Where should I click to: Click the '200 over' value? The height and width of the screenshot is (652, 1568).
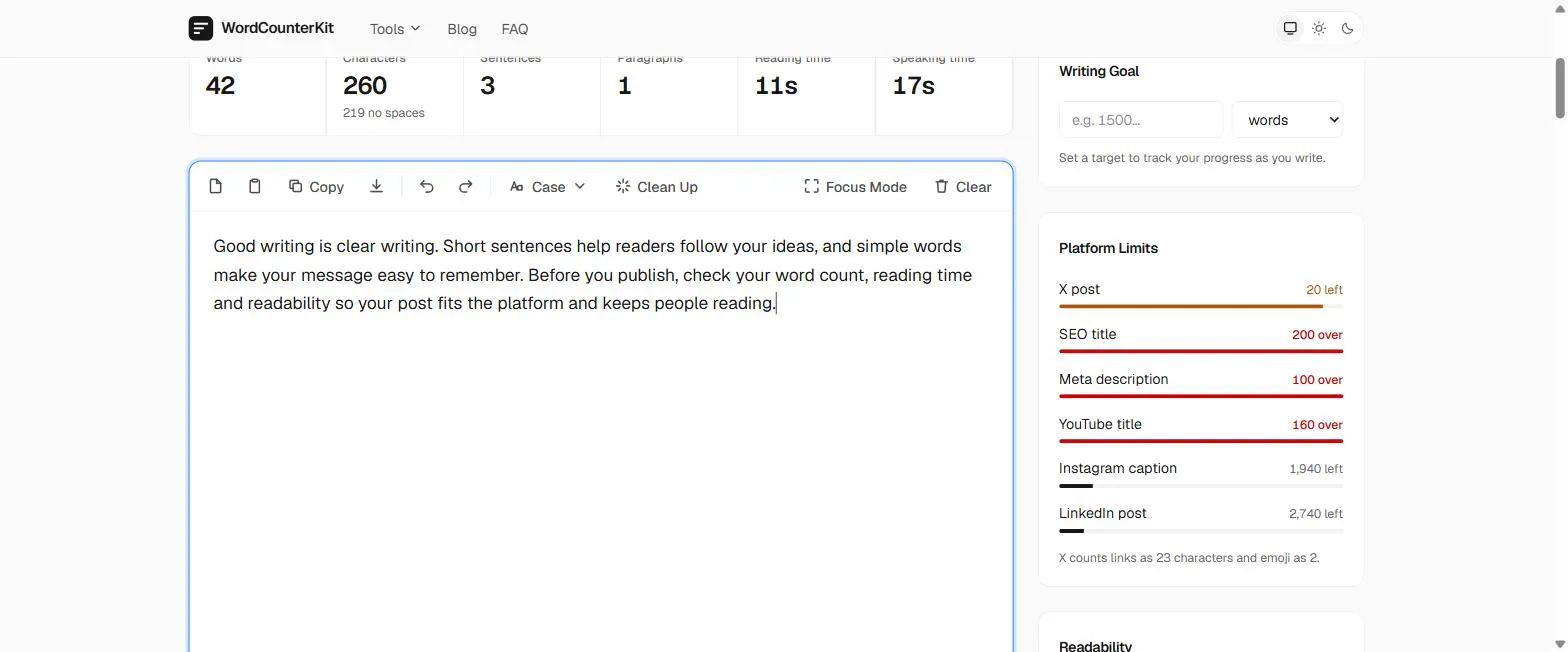tap(1317, 335)
